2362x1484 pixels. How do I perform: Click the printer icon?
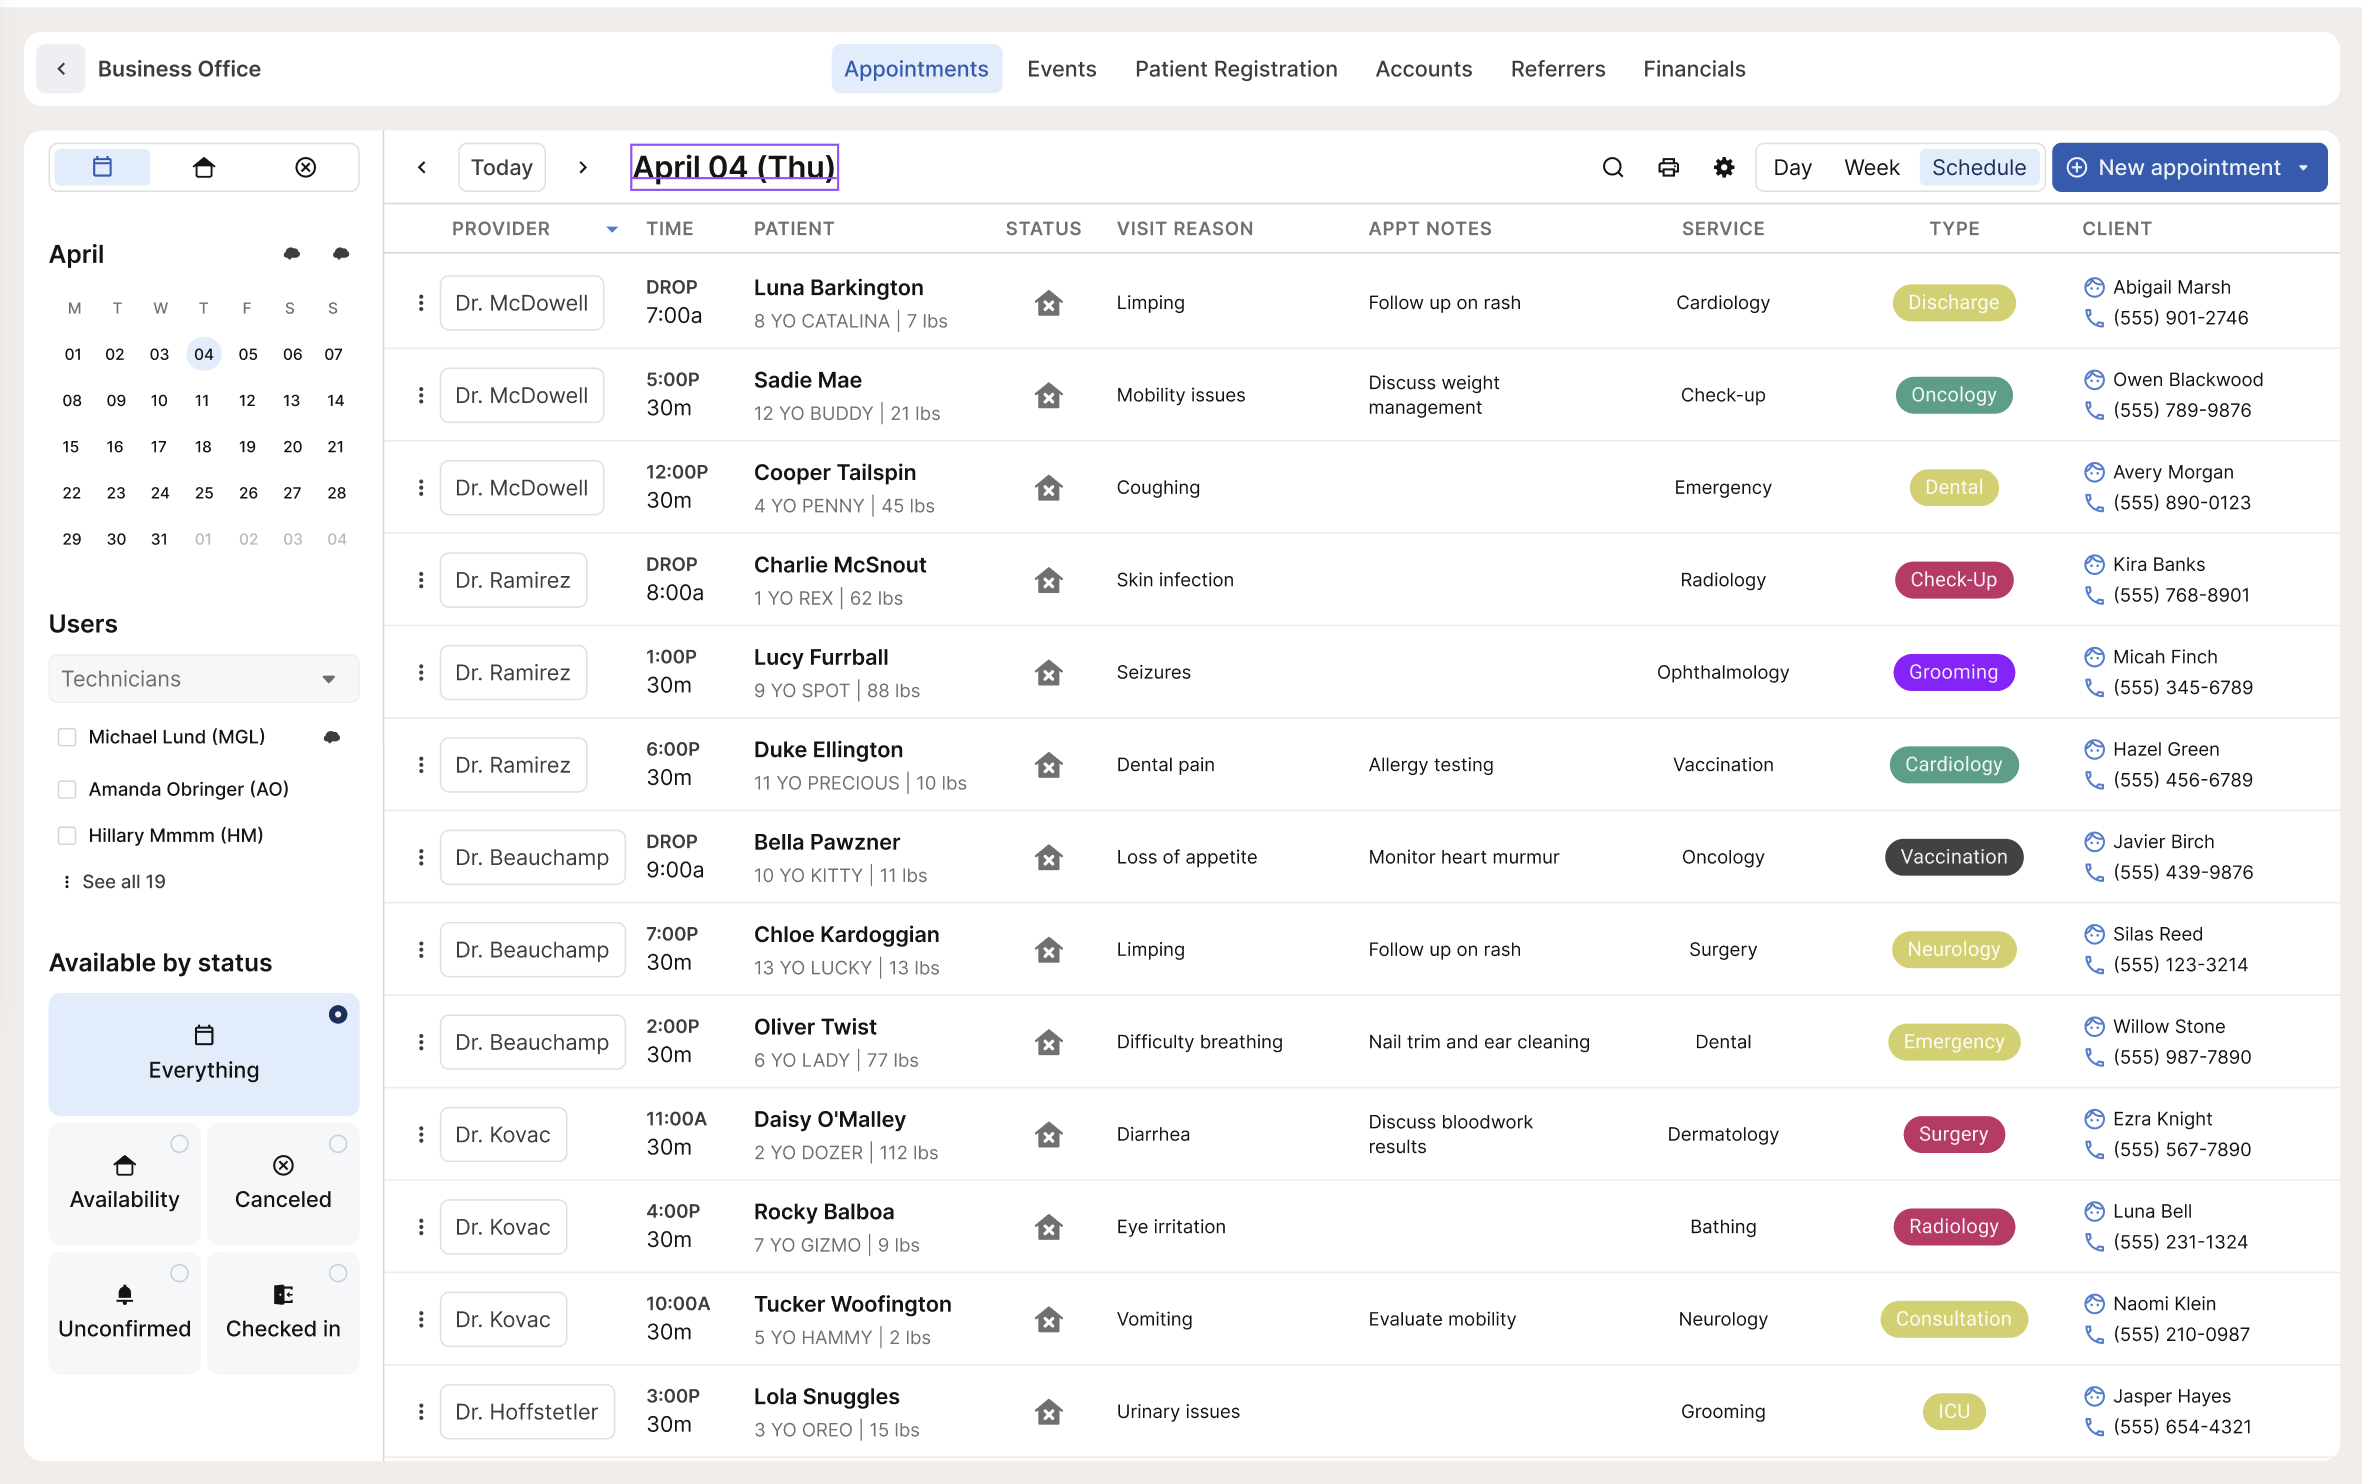click(1668, 167)
